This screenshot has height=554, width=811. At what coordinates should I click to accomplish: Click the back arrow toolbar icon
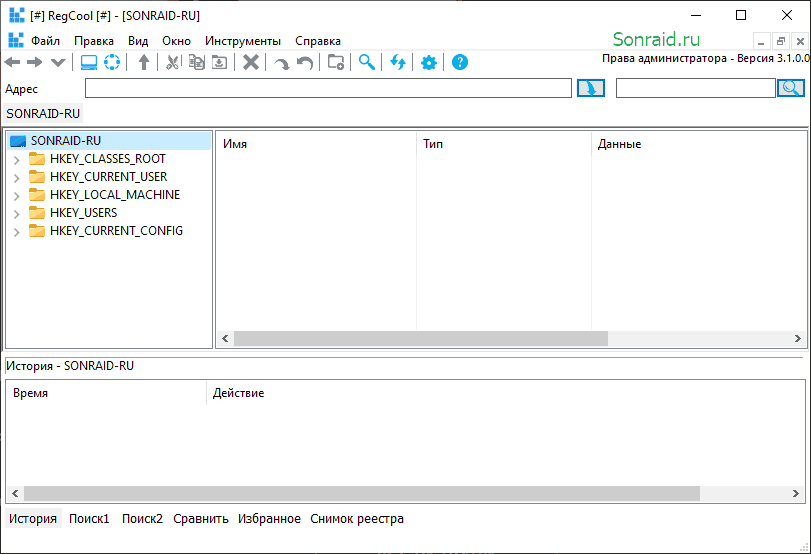click(12, 63)
